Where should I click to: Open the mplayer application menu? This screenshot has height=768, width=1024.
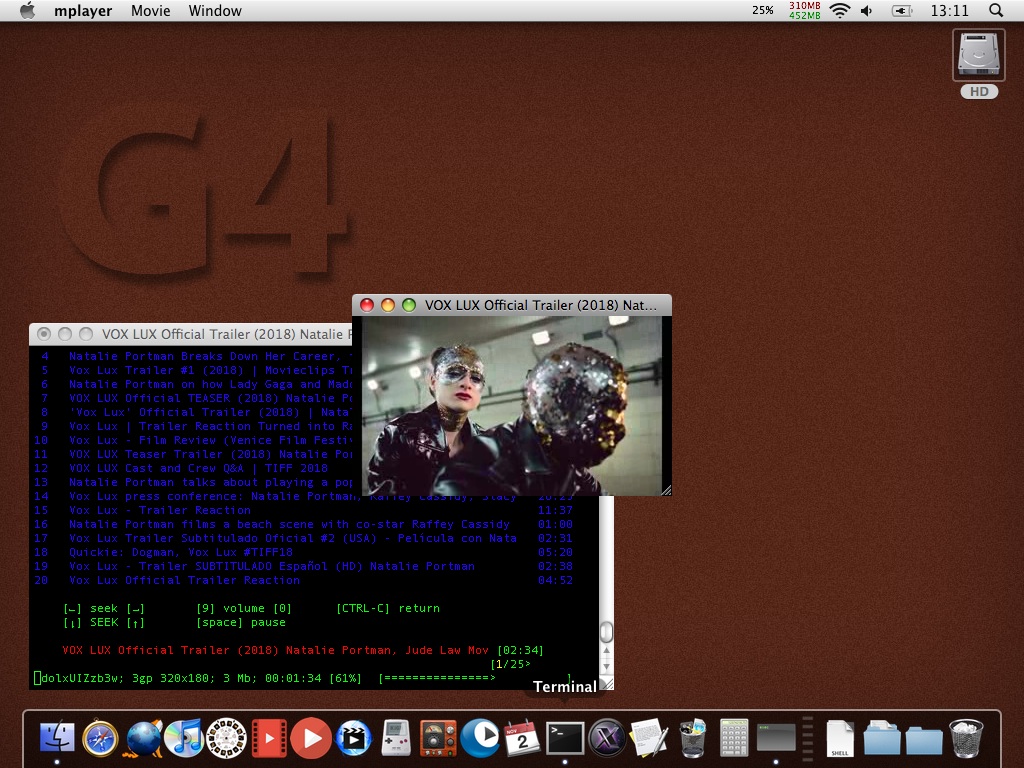click(83, 10)
